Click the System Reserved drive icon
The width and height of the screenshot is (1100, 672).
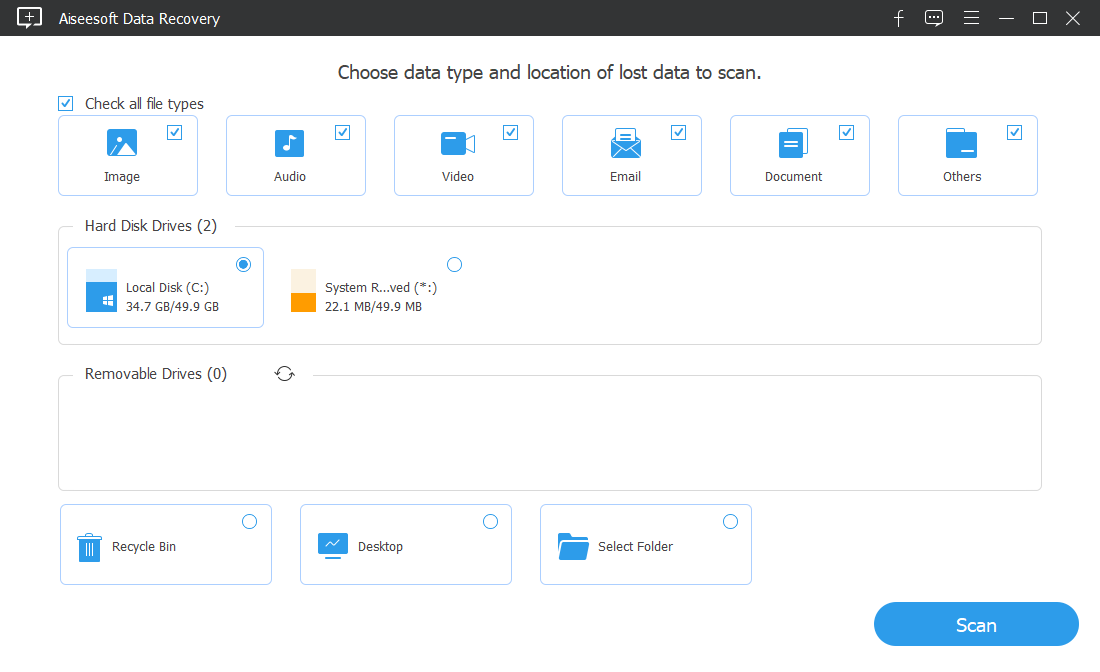tap(303, 290)
